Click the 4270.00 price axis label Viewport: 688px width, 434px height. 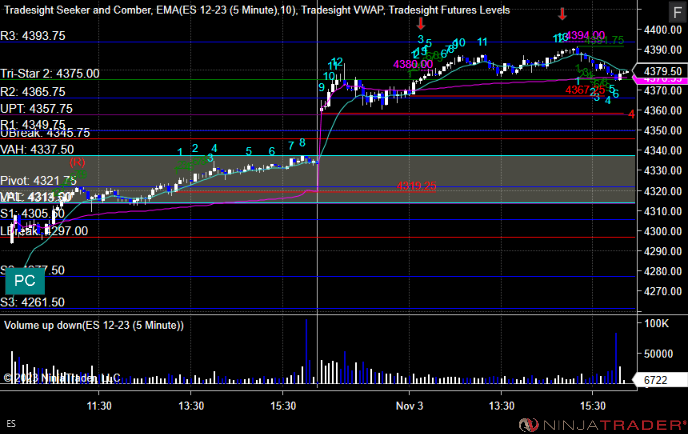click(x=663, y=291)
